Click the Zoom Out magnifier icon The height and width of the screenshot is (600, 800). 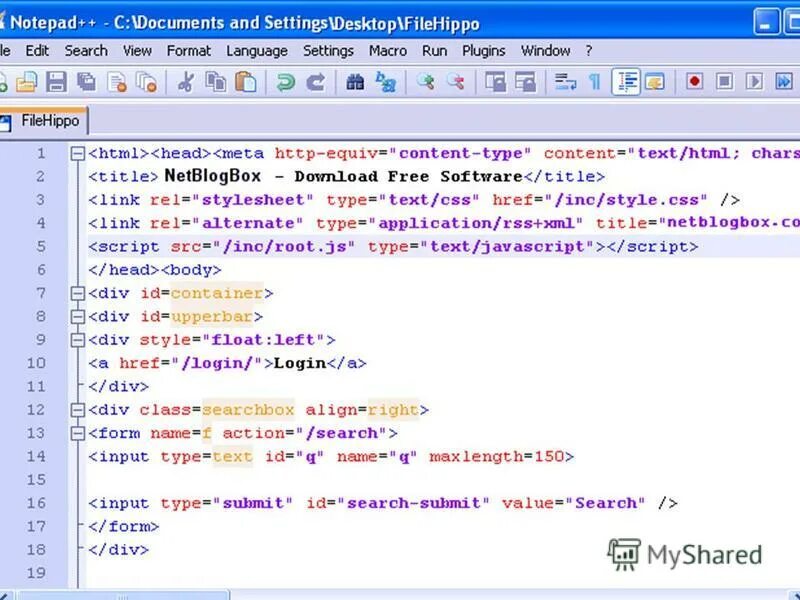(x=456, y=82)
